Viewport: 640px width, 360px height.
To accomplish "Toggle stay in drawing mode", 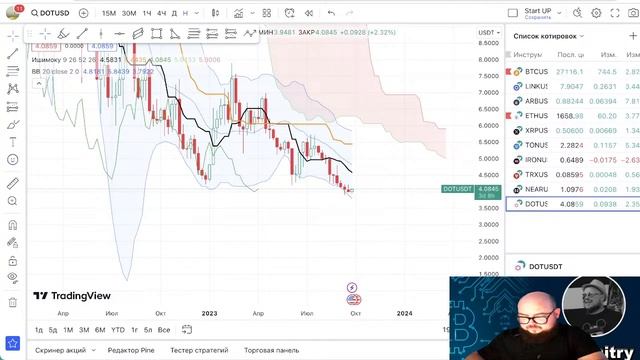I will point(13,243).
